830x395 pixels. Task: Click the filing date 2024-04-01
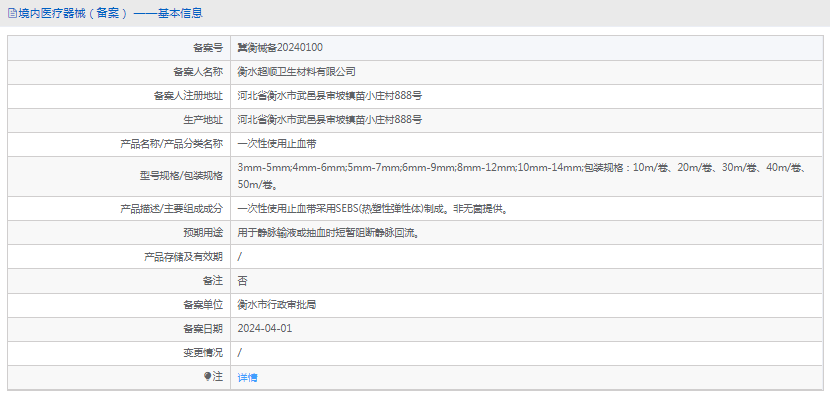point(265,329)
